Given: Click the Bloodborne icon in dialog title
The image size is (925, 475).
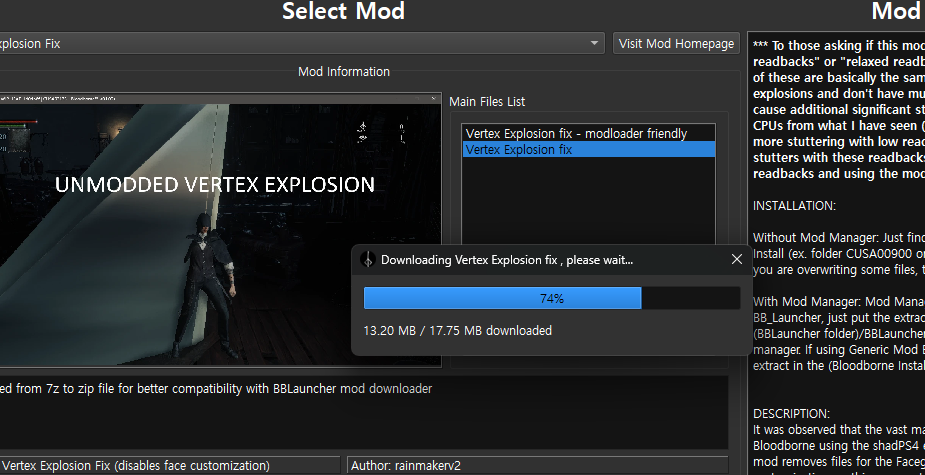Looking at the screenshot, I should point(368,260).
